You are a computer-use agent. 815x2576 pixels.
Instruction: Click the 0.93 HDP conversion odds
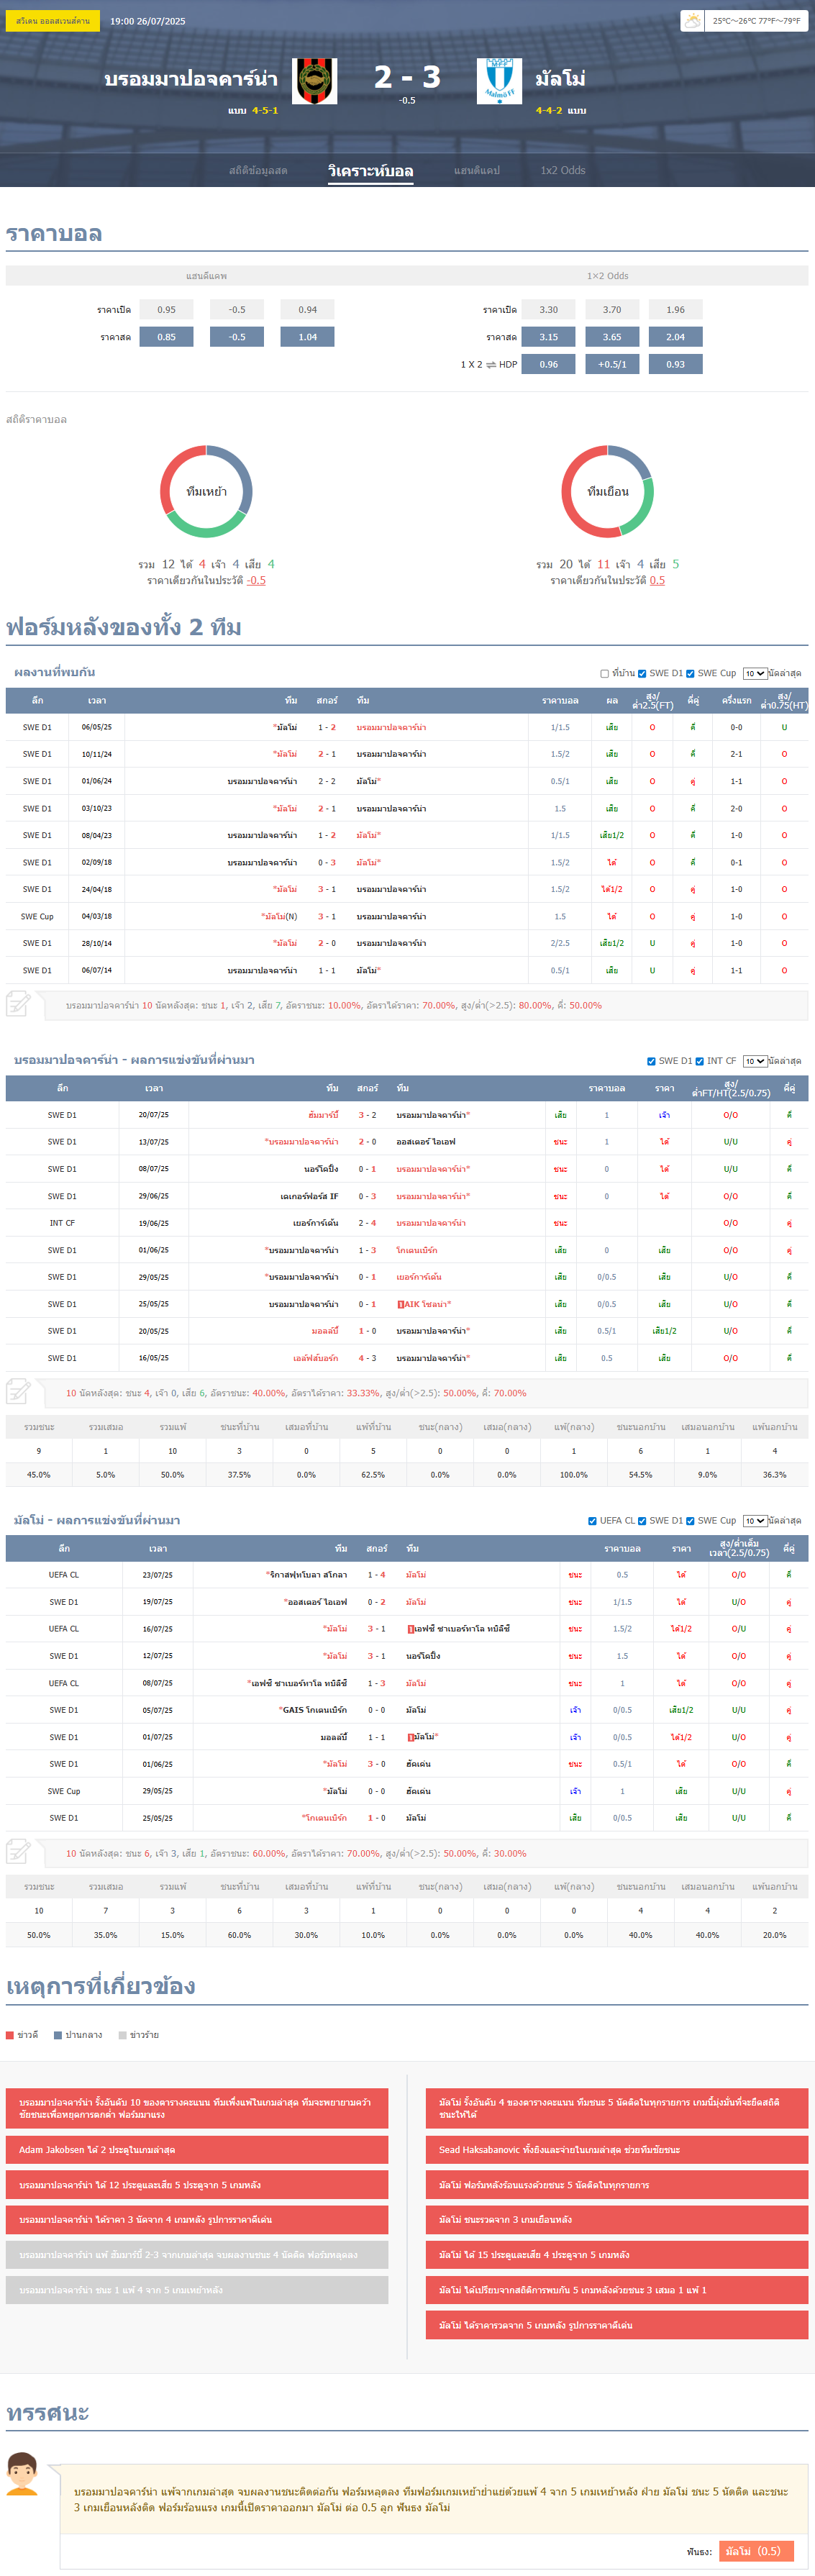coord(676,364)
